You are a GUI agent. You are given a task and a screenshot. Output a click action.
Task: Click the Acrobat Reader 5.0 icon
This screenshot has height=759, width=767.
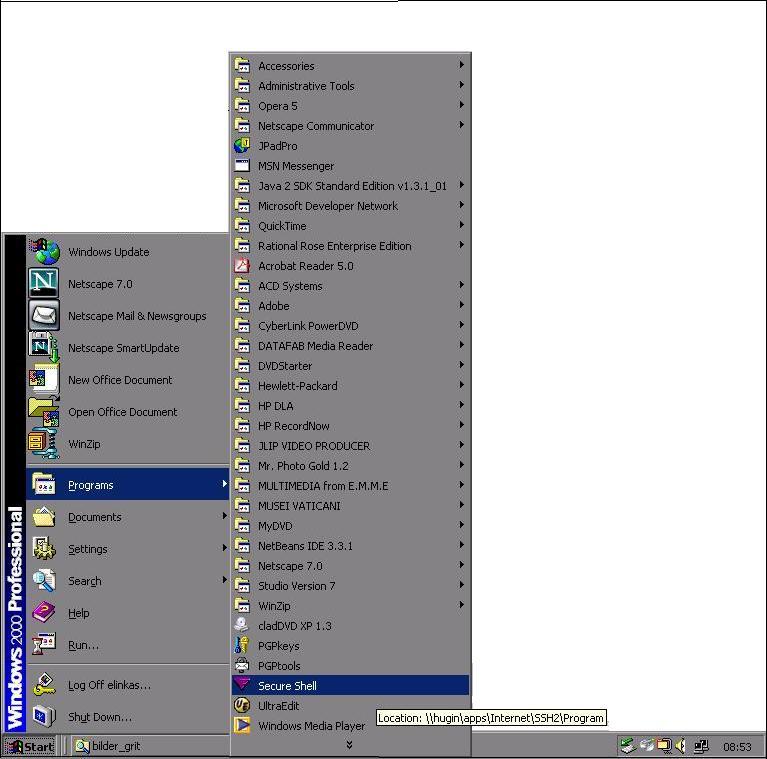242,266
